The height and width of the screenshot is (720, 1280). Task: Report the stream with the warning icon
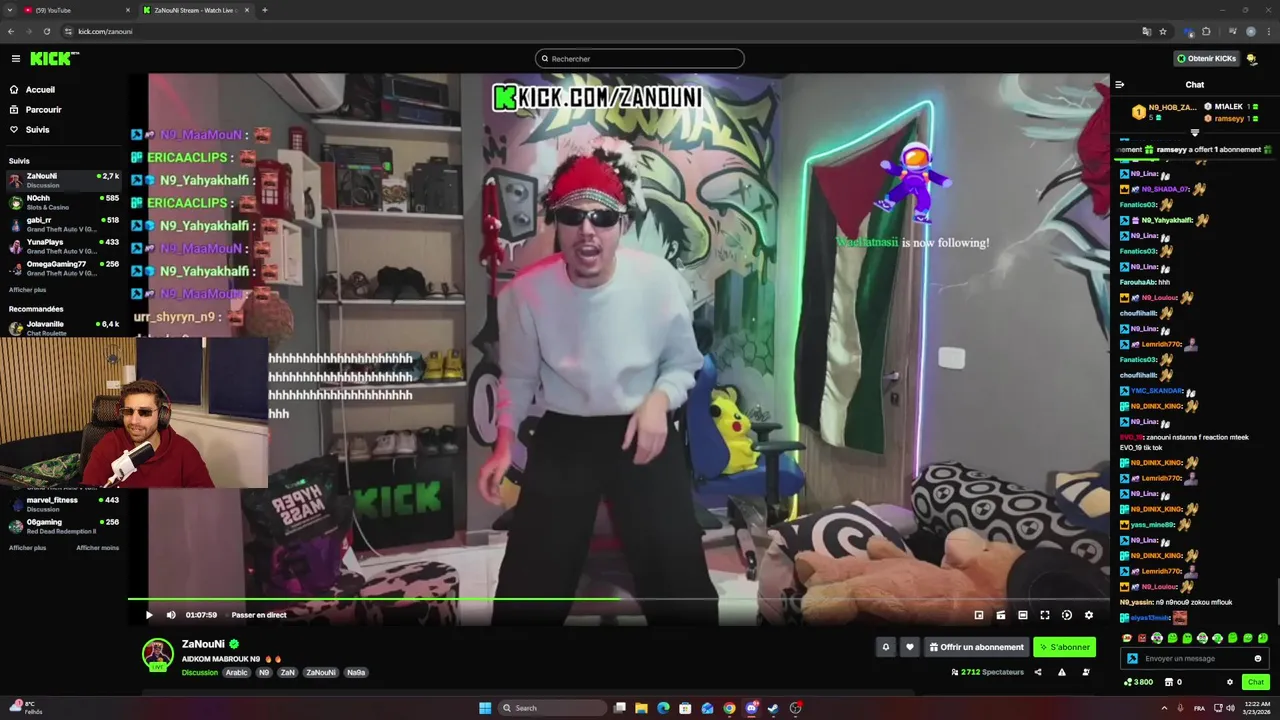pyautogui.click(x=1062, y=672)
